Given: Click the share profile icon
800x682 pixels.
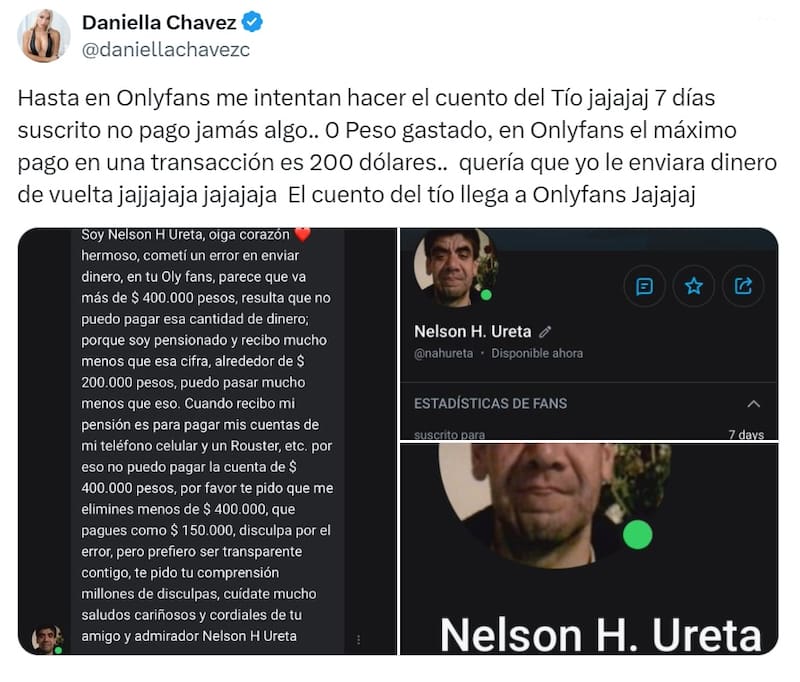Looking at the screenshot, I should (743, 286).
